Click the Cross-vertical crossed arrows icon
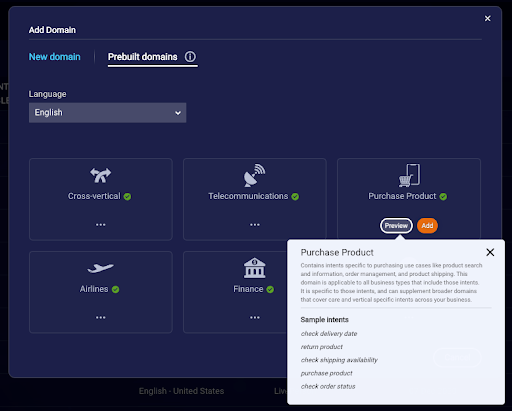The height and width of the screenshot is (411, 512). (x=100, y=175)
